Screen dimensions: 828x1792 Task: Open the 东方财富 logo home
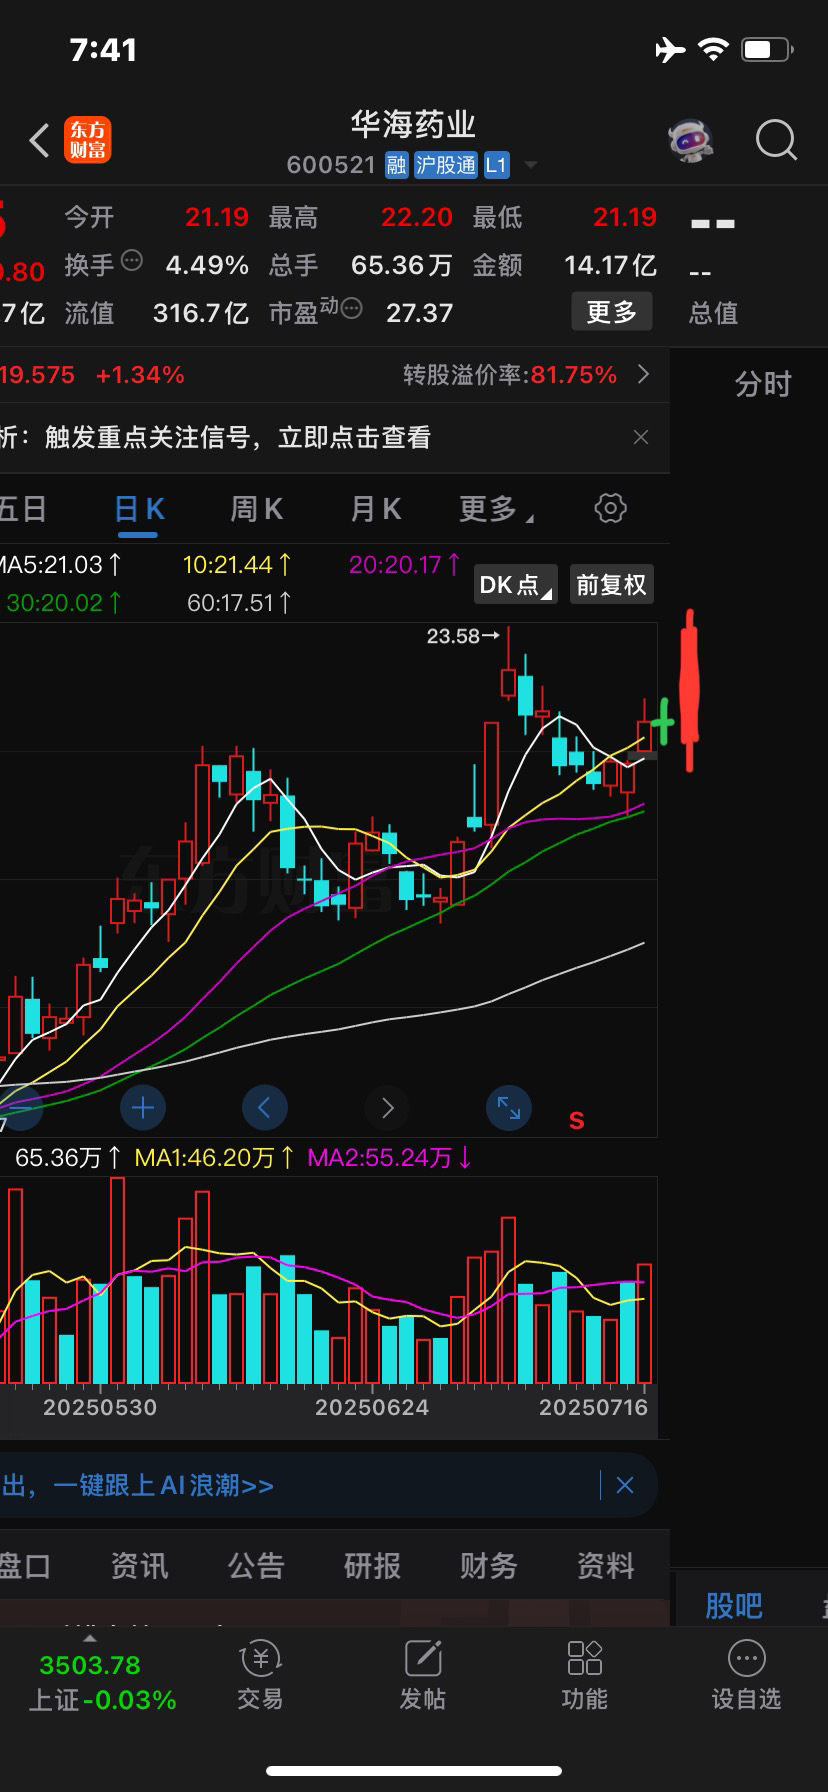[88, 140]
